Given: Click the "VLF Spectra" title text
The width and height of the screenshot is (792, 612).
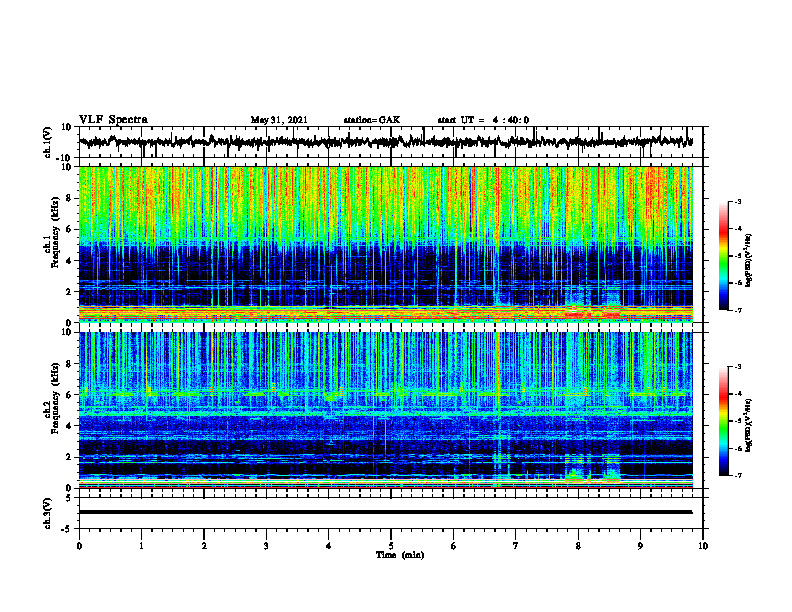Looking at the screenshot, I should (113, 120).
